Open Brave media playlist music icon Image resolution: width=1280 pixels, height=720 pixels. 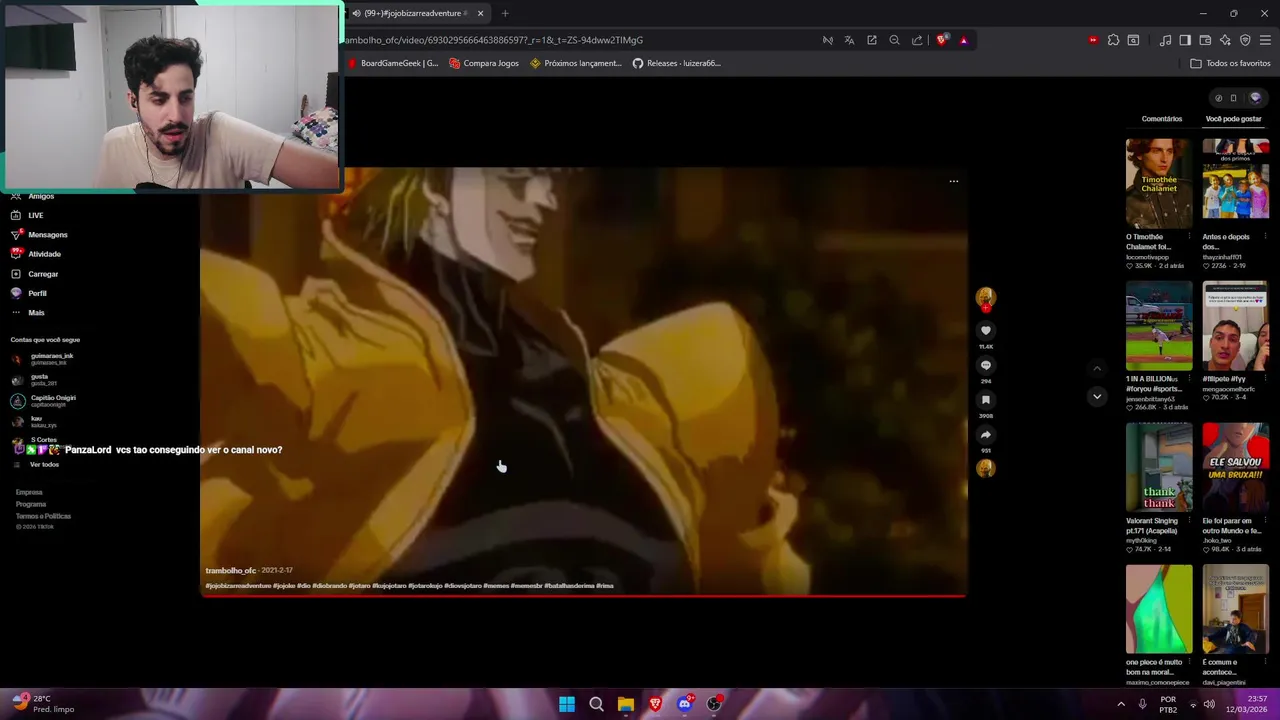point(1165,40)
